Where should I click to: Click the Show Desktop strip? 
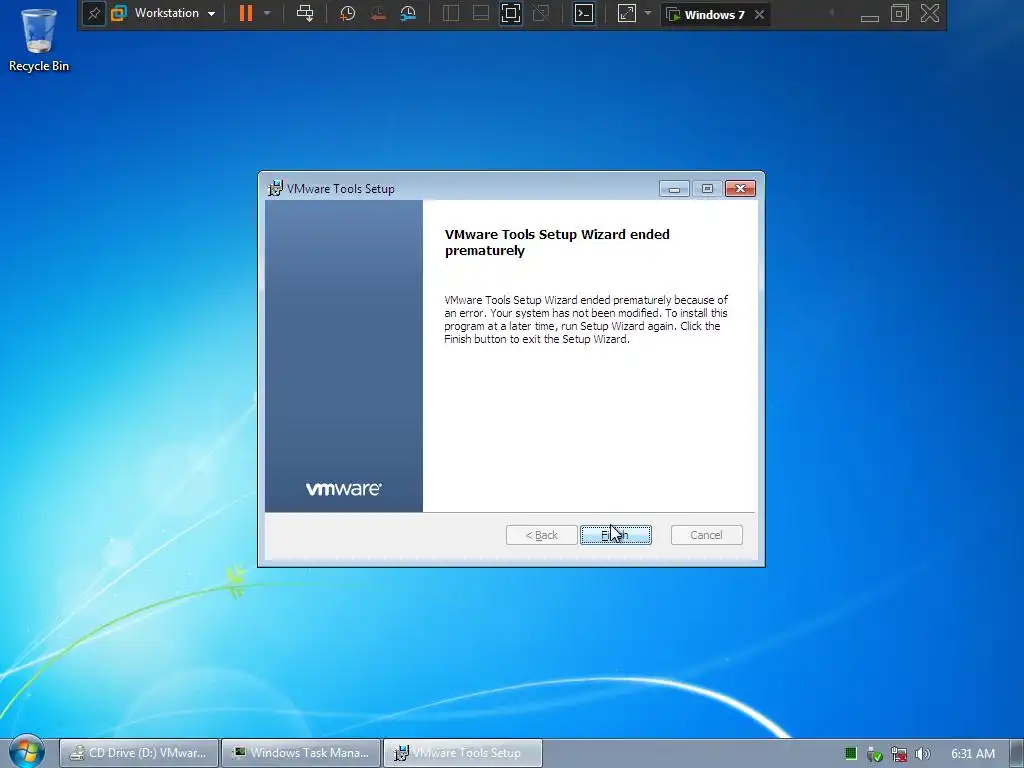click(x=1017, y=754)
